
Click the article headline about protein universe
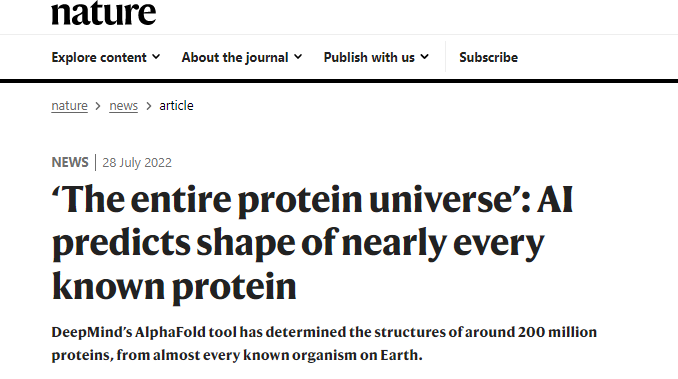pos(312,243)
